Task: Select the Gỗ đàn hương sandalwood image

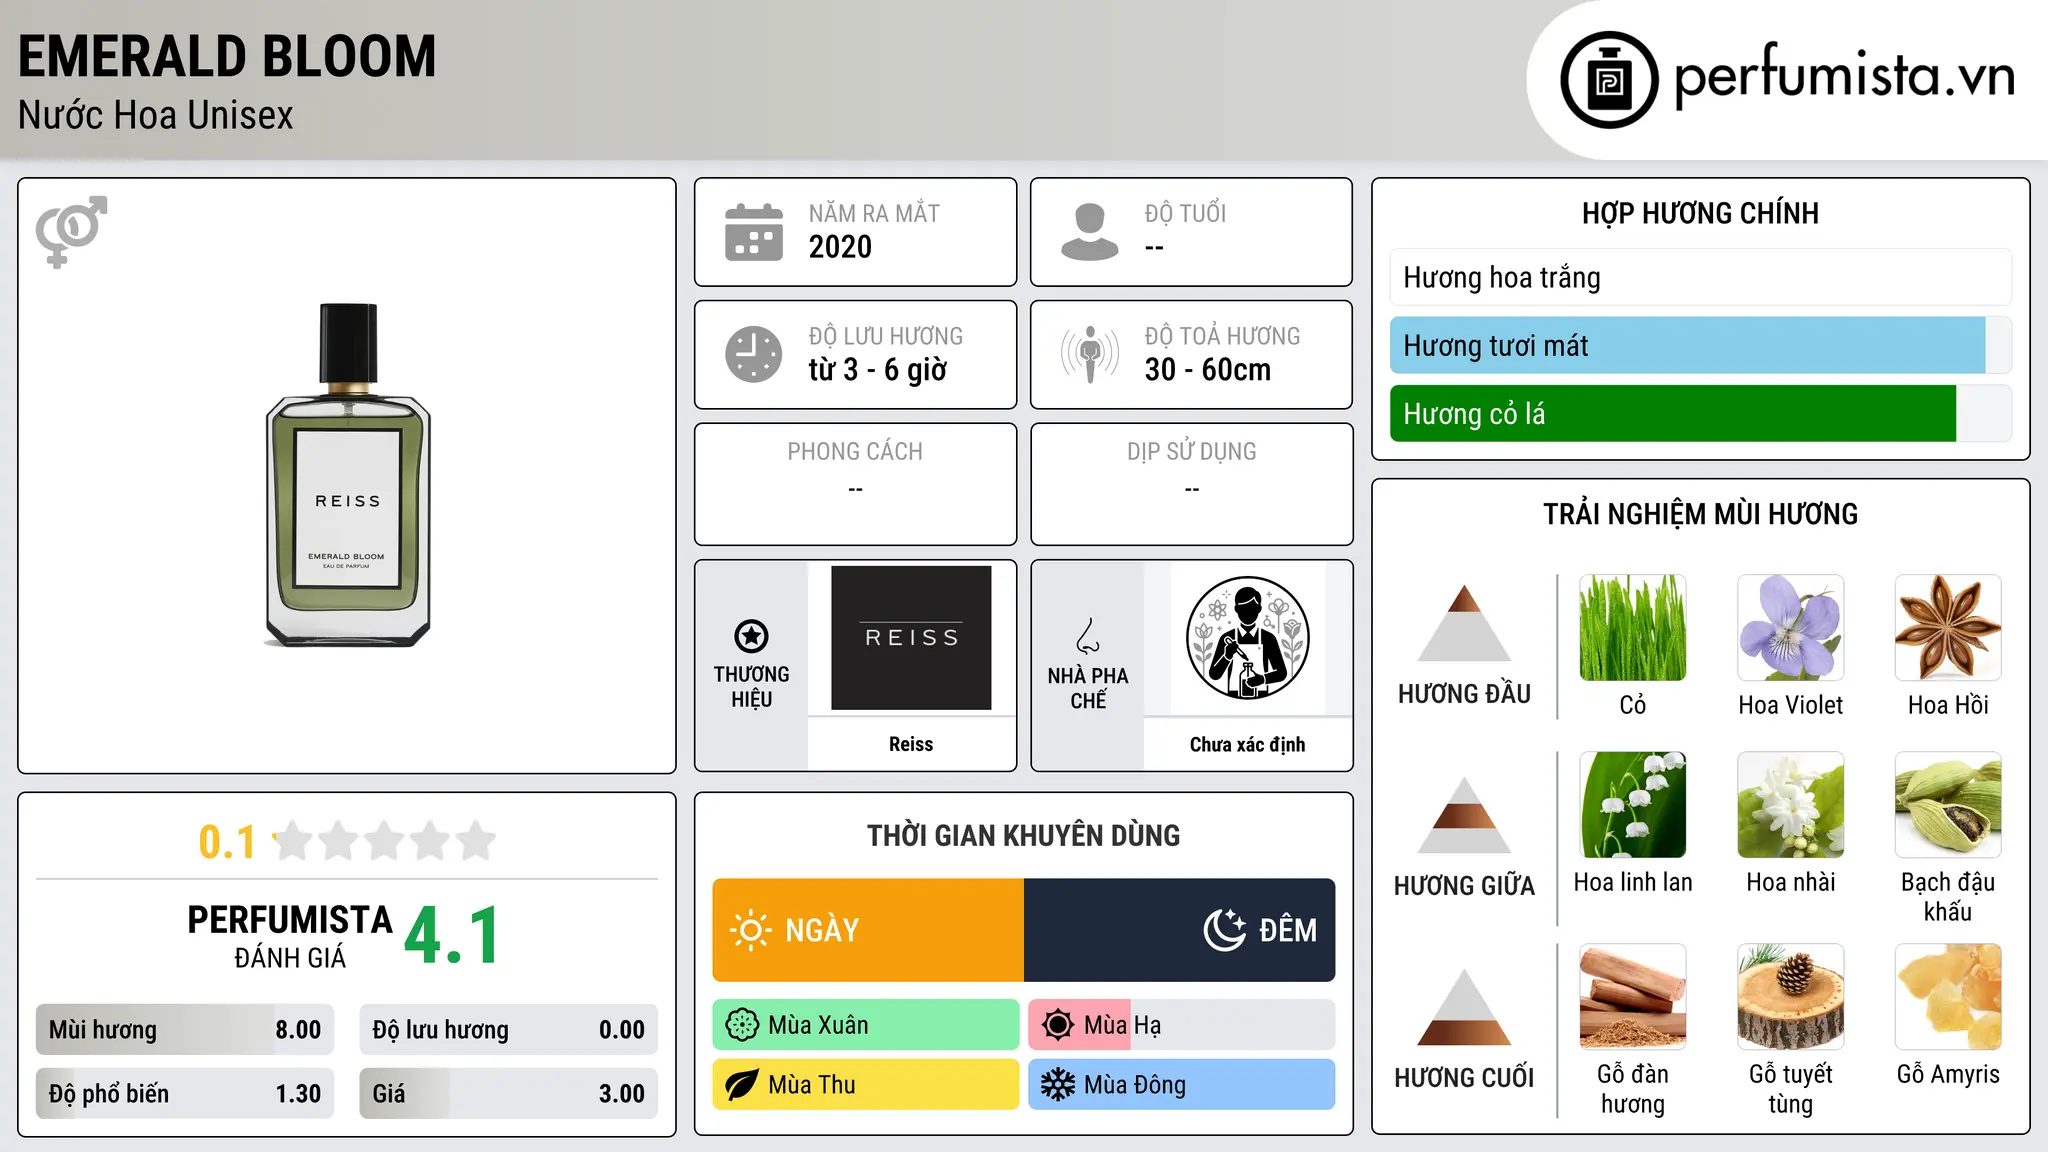Action: coord(1633,997)
